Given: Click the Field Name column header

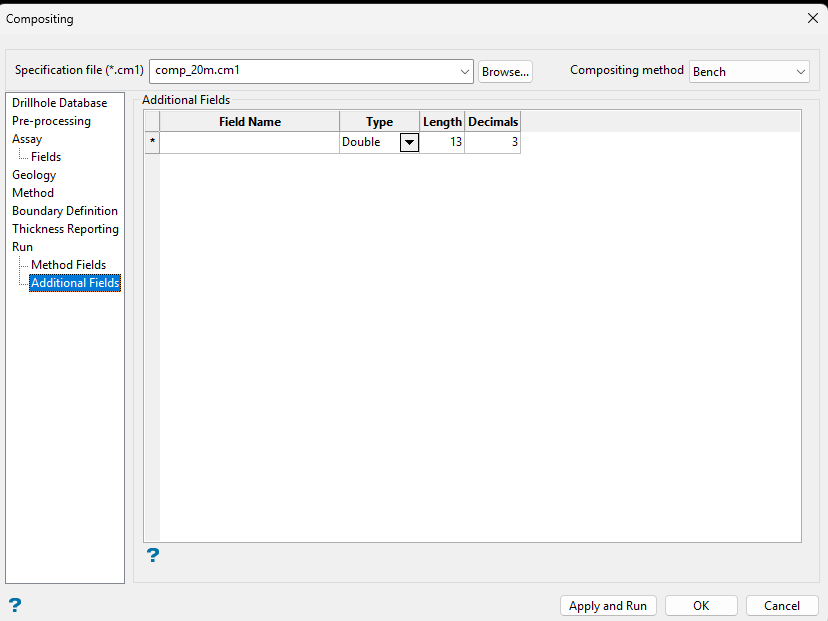Looking at the screenshot, I should [249, 121].
